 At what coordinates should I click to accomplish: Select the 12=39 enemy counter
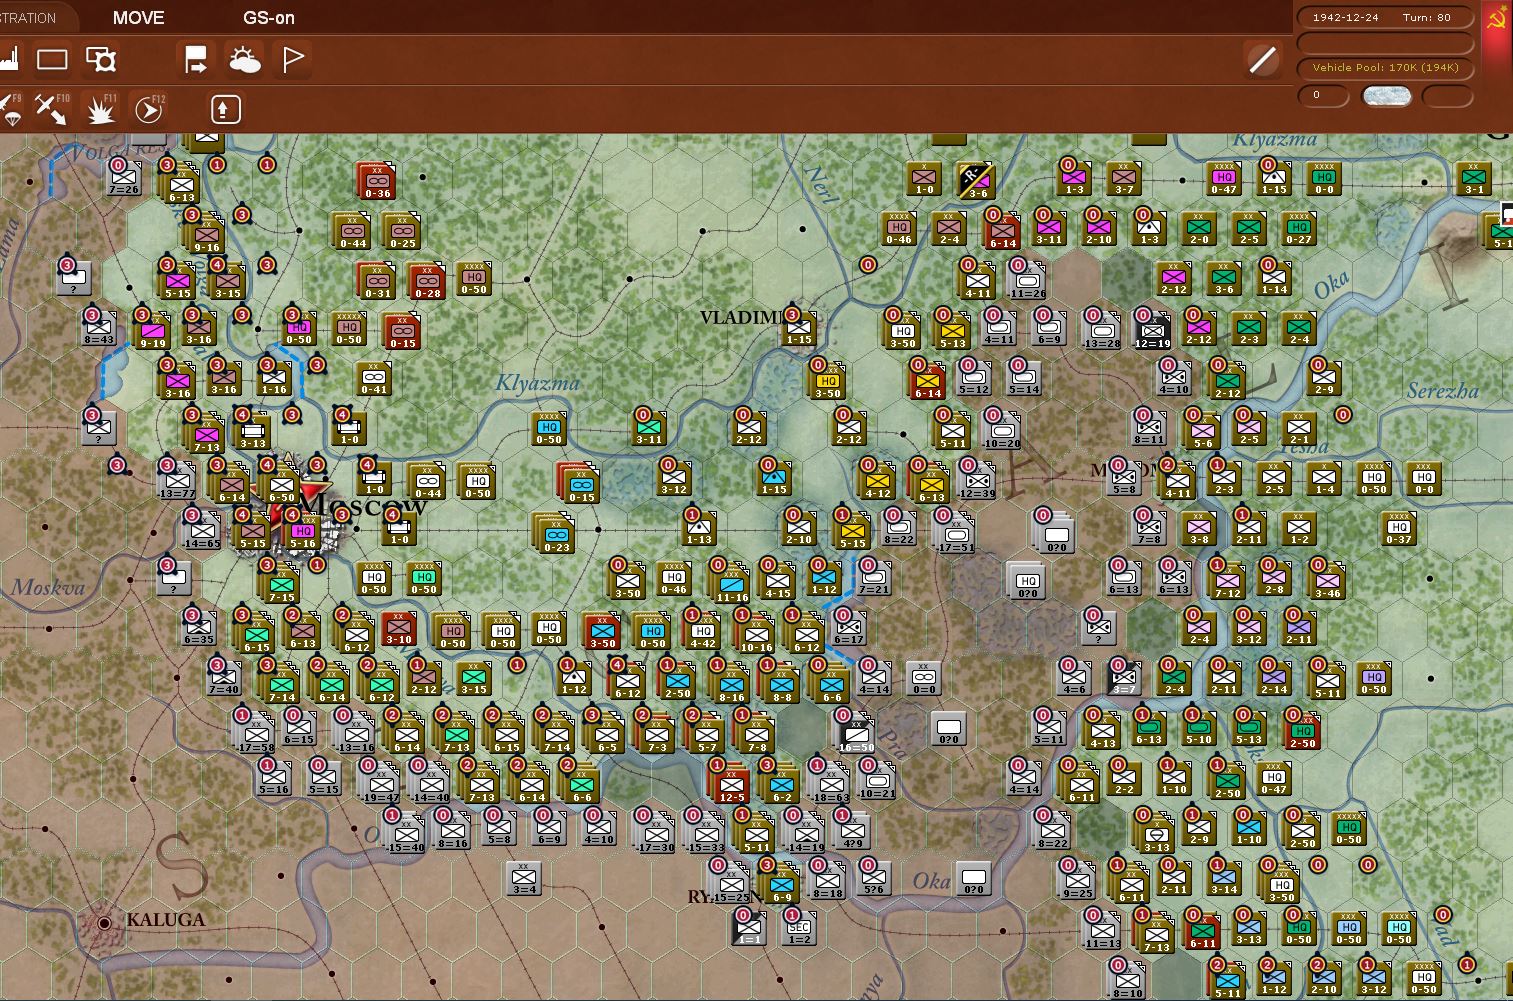pos(977,480)
